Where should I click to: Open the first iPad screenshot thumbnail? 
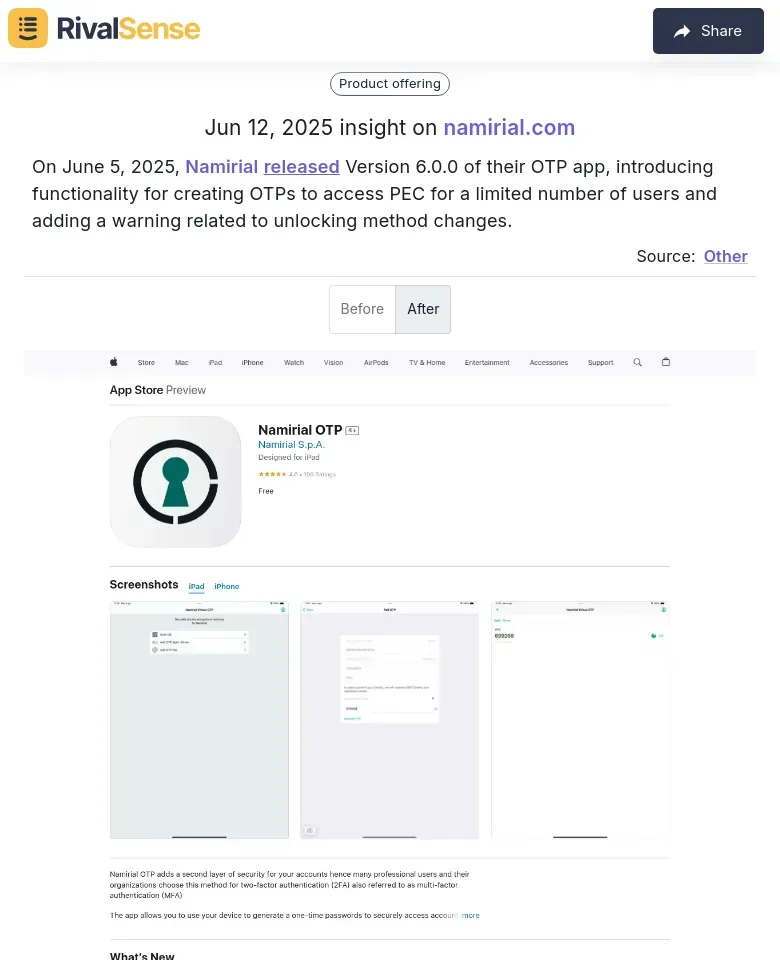pyautogui.click(x=199, y=720)
